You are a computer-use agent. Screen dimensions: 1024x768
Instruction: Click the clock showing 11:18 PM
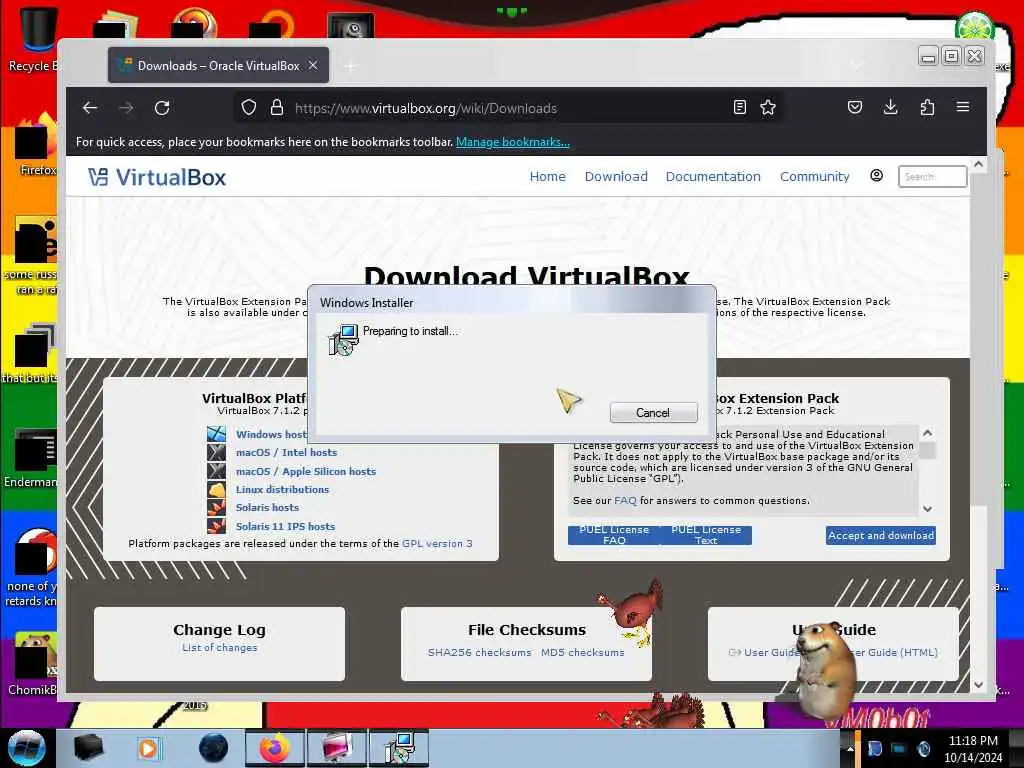[973, 749]
